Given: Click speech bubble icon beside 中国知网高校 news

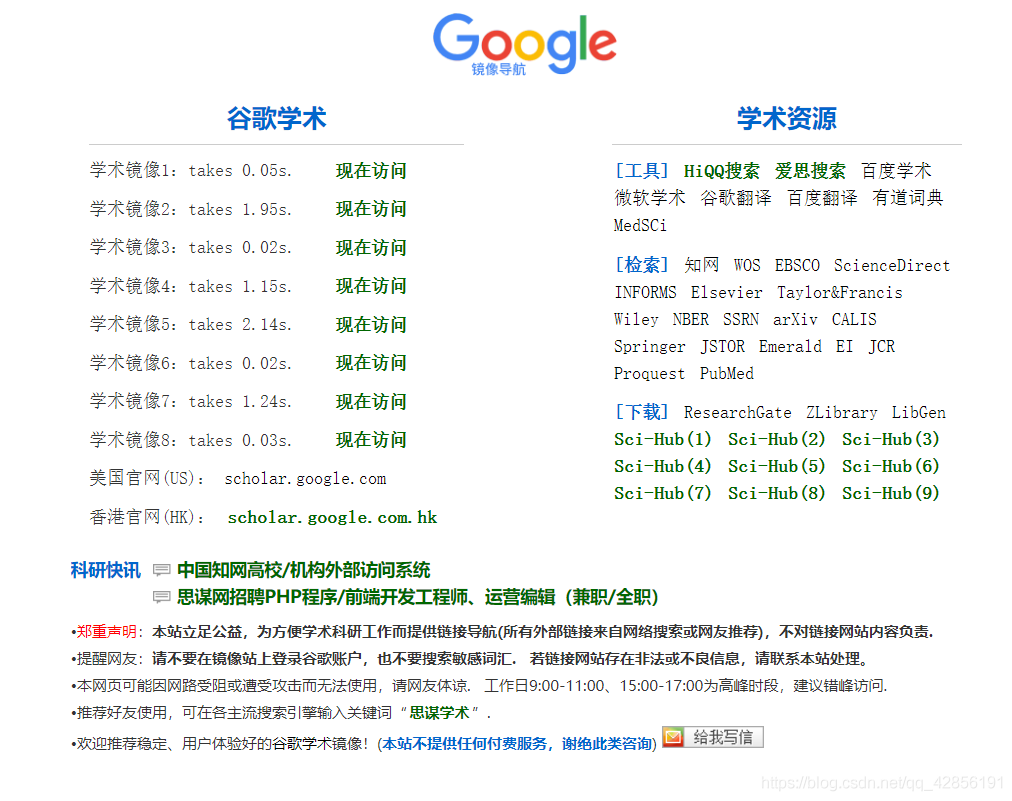Looking at the screenshot, I should pos(161,570).
